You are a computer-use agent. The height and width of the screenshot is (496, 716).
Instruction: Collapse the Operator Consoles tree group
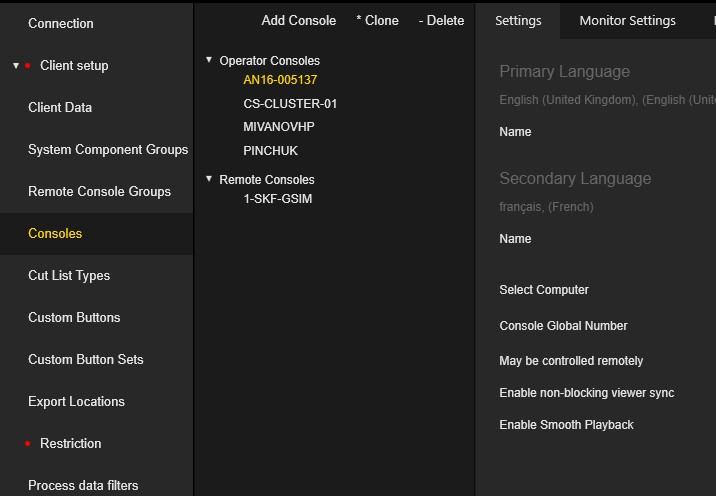pos(209,61)
